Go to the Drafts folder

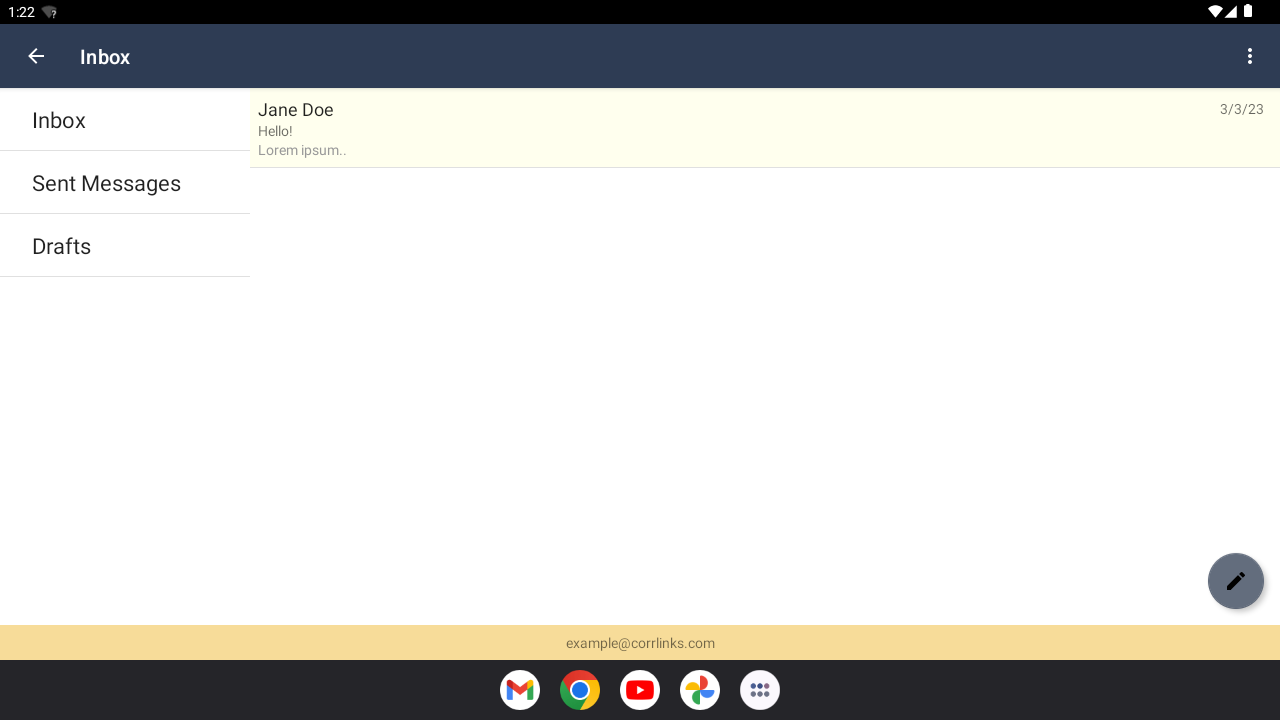(x=125, y=246)
